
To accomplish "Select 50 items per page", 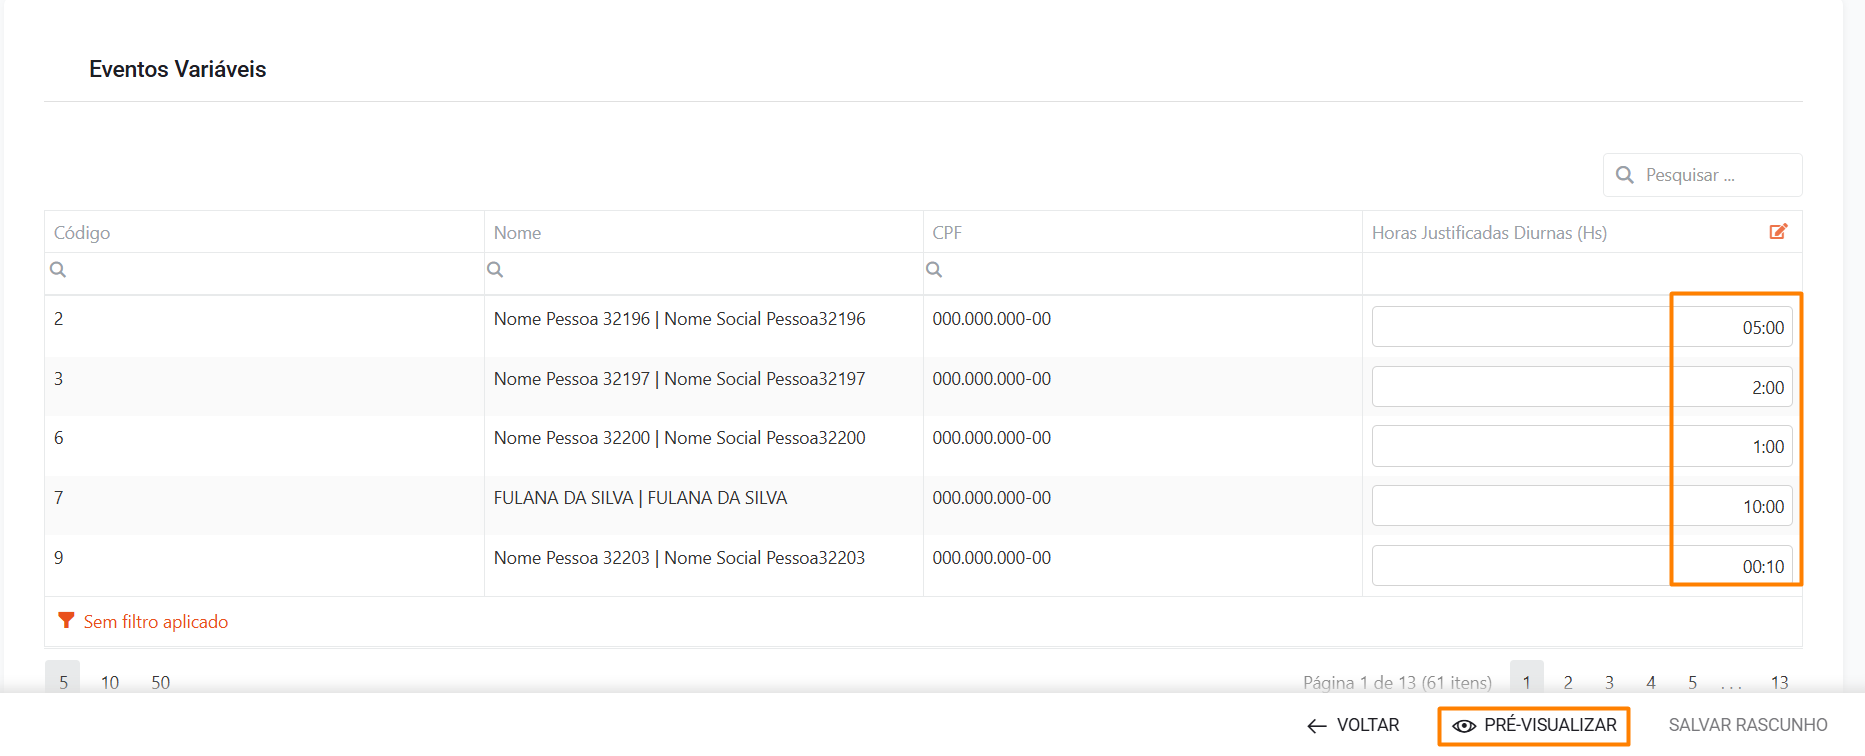I will click(x=160, y=682).
